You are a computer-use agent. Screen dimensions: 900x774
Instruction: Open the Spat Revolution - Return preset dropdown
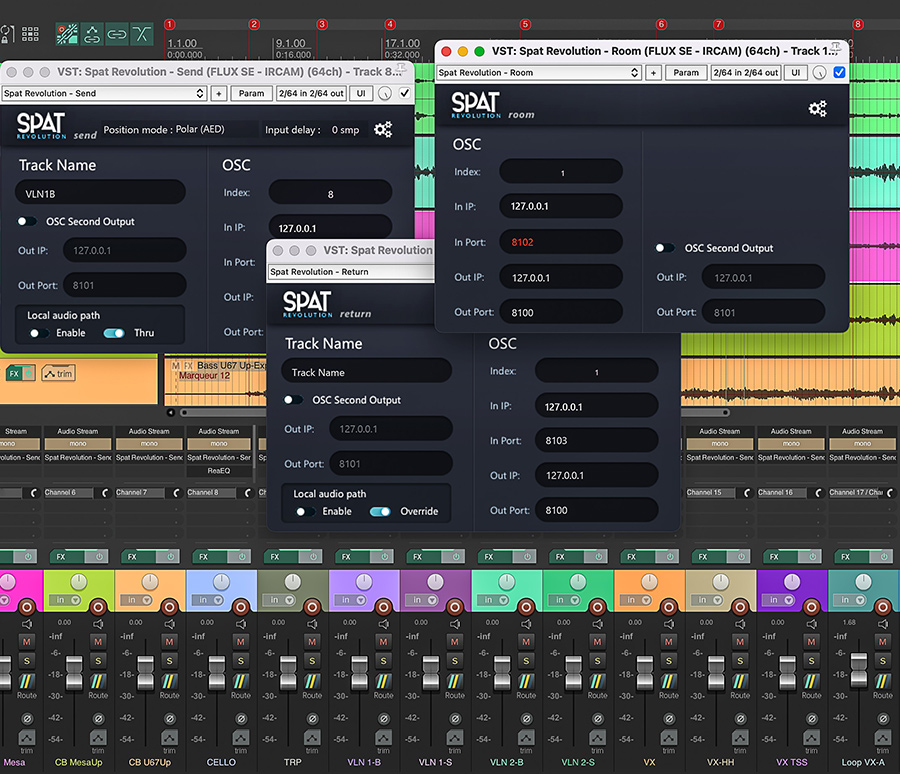(351, 272)
